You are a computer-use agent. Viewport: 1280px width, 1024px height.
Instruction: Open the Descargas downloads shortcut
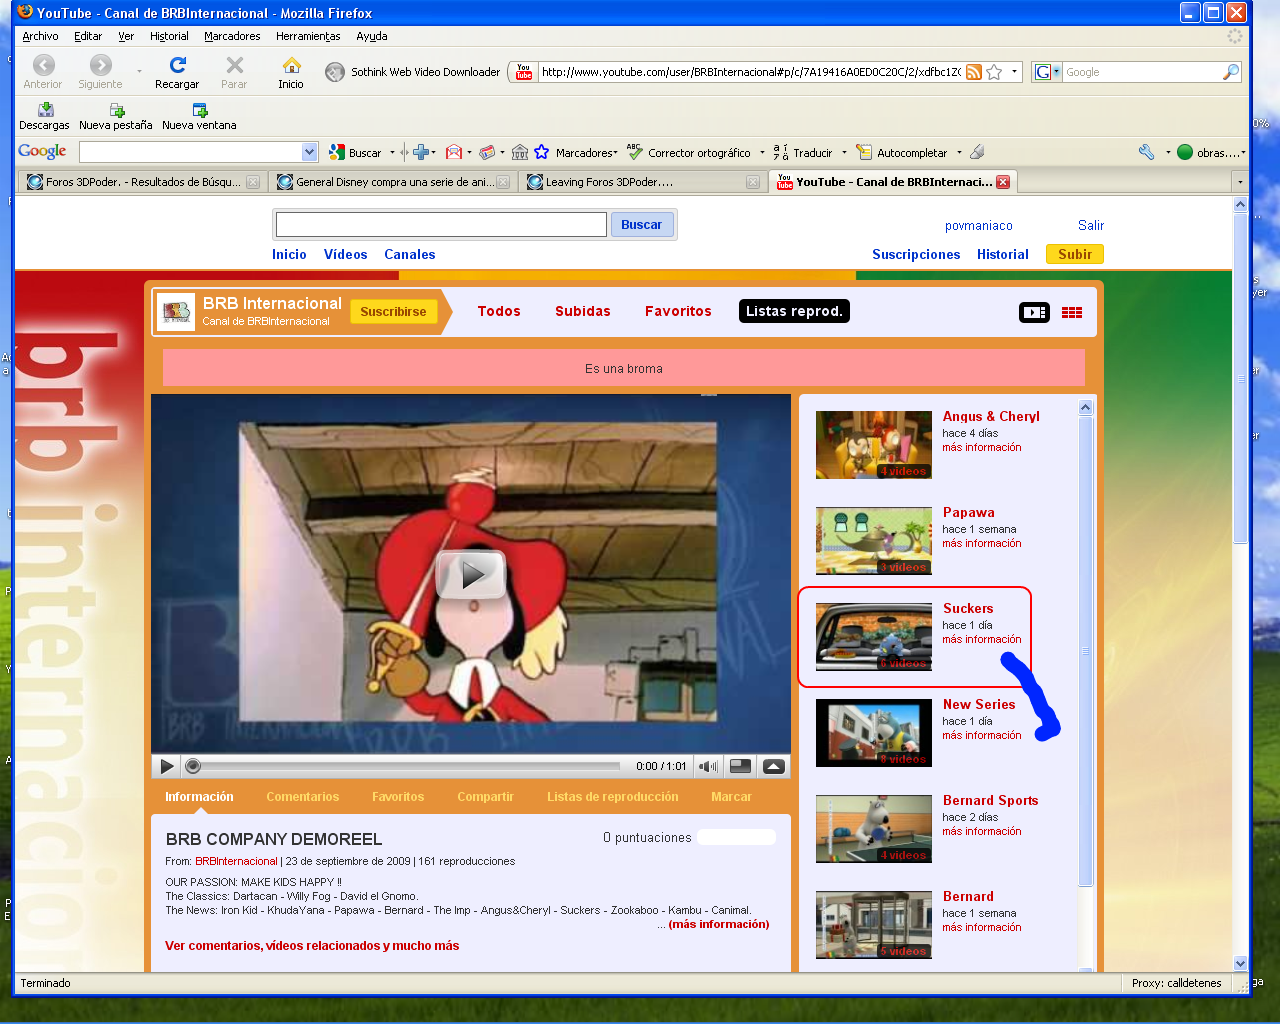point(44,116)
